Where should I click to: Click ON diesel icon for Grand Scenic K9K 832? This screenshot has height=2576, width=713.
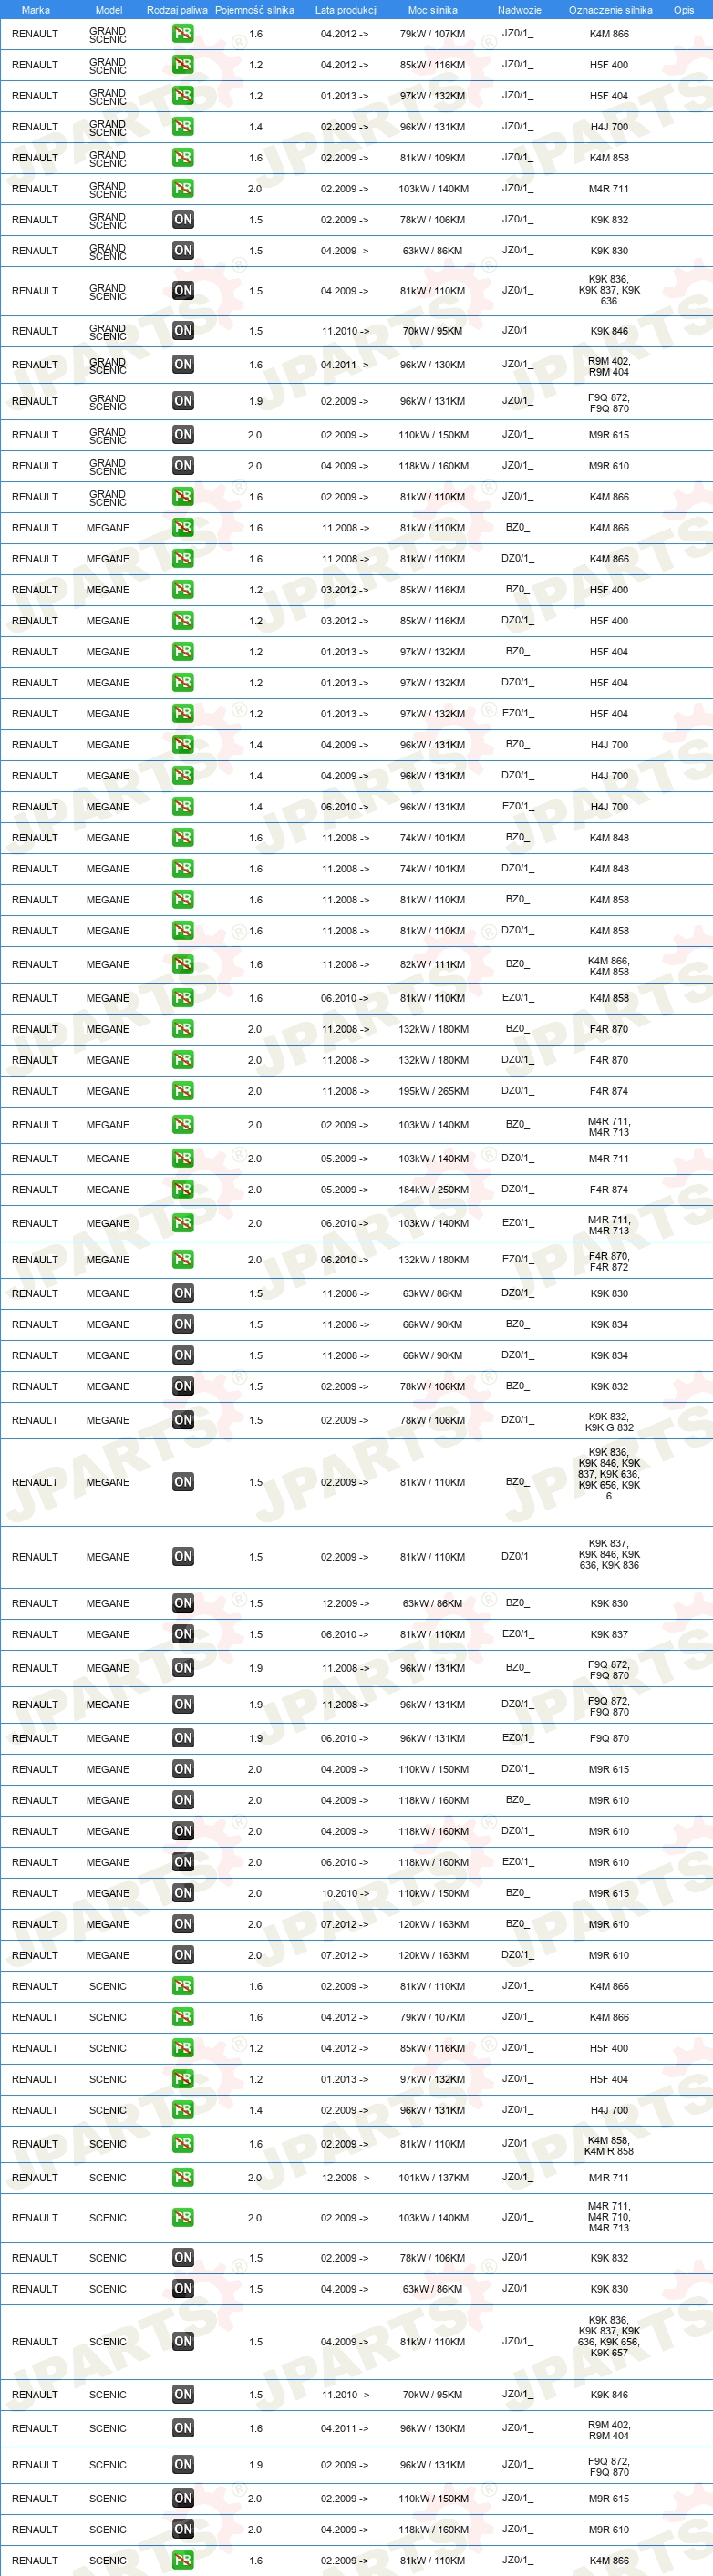pos(183,220)
